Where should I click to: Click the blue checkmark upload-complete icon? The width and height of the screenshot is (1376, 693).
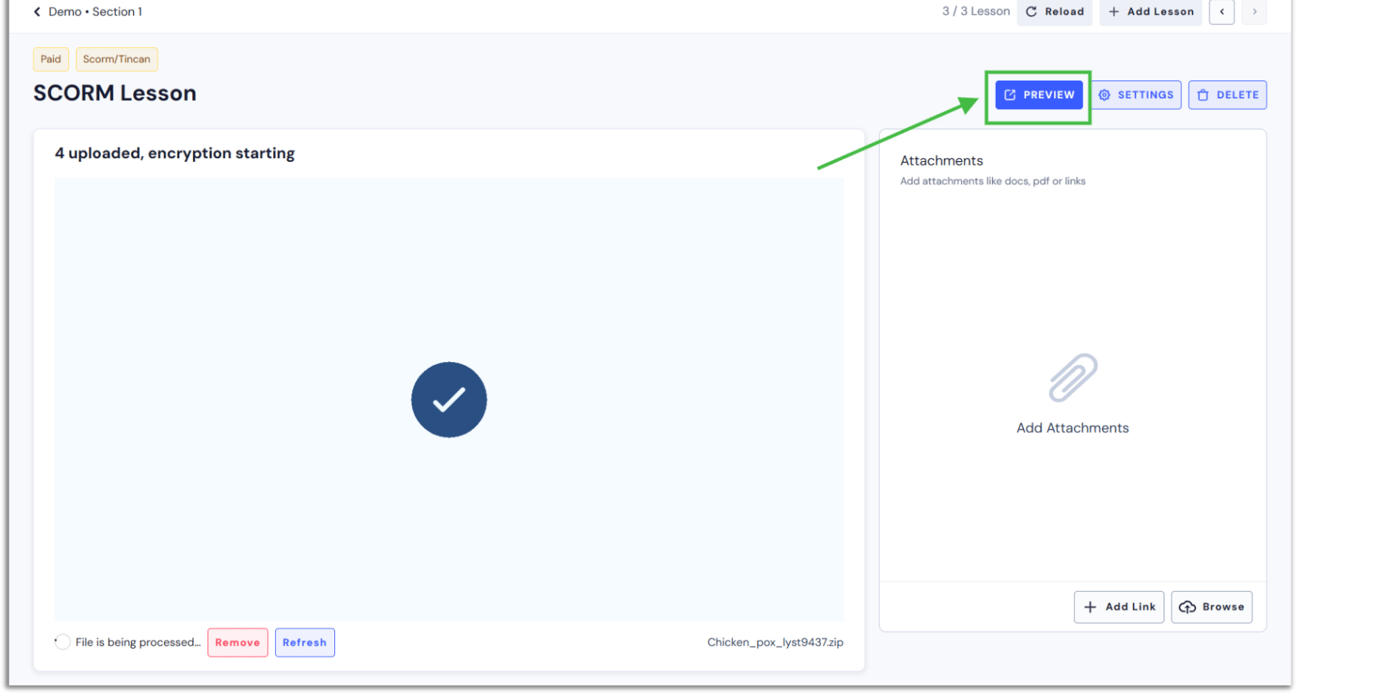449,399
